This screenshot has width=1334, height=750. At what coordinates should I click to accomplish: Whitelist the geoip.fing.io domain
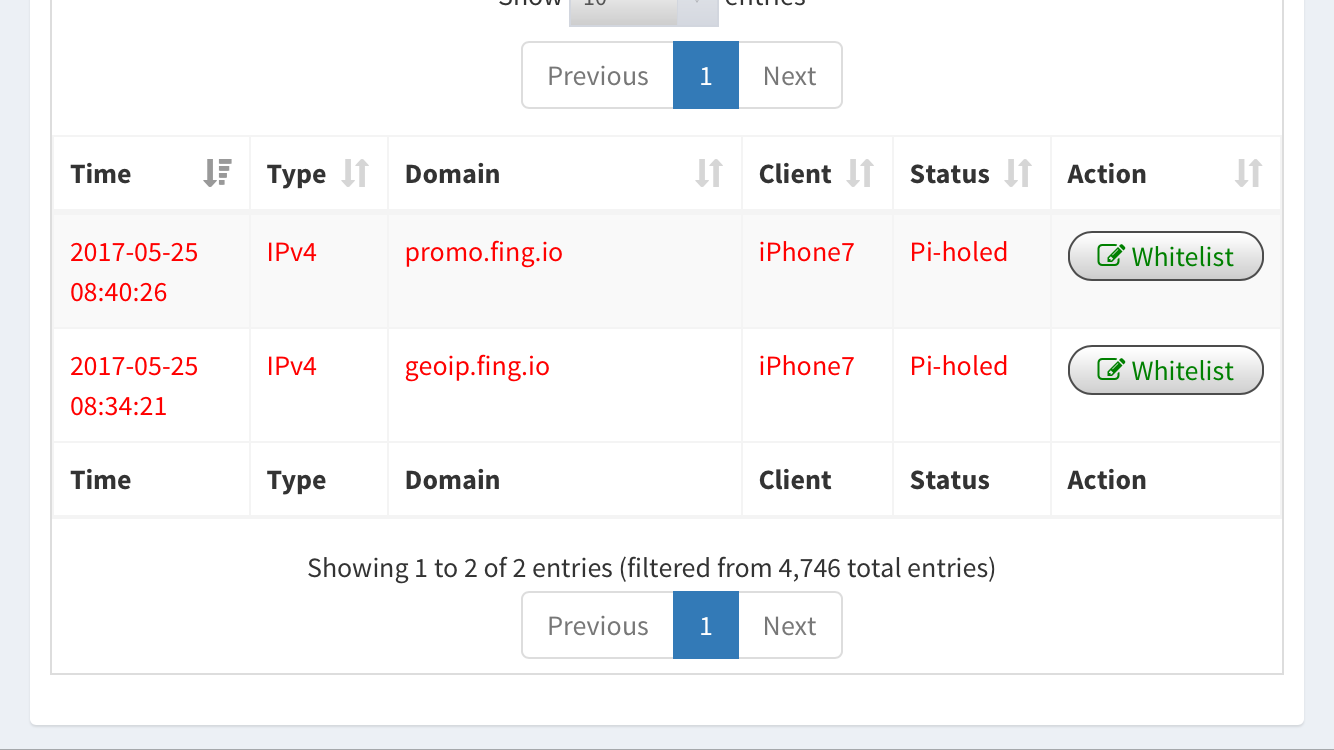point(1166,371)
